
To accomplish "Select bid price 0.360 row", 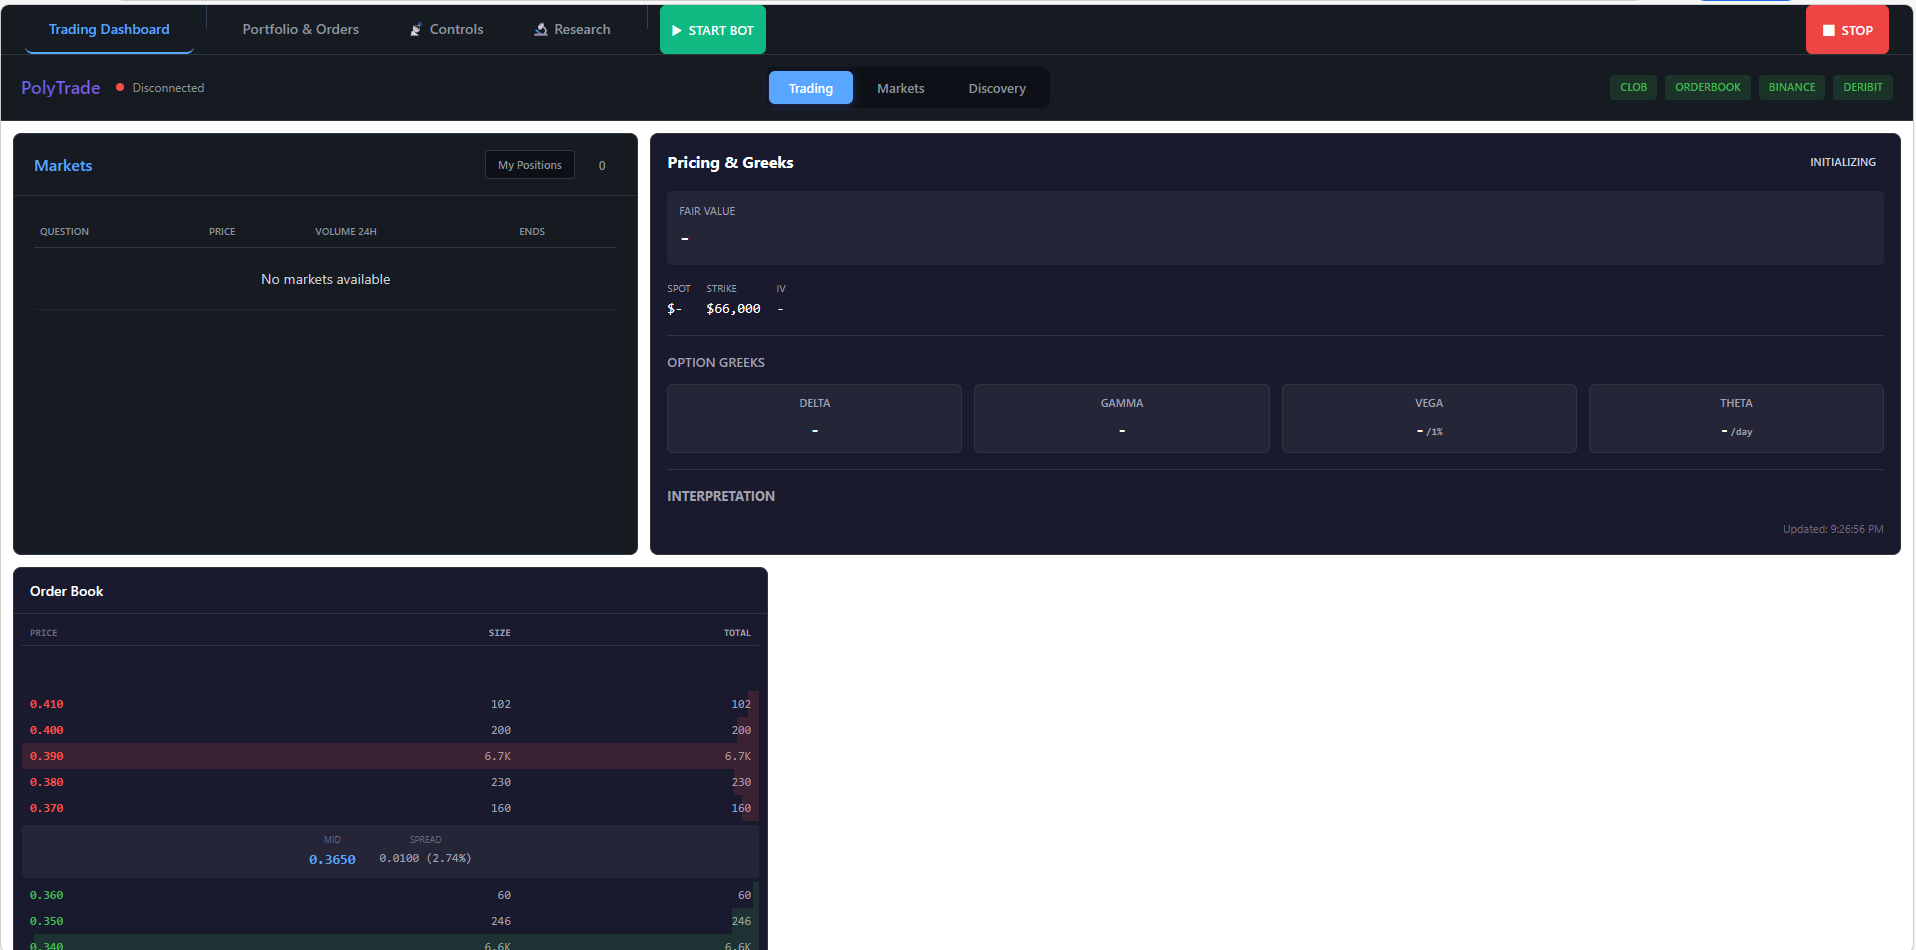I will pyautogui.click(x=390, y=895).
